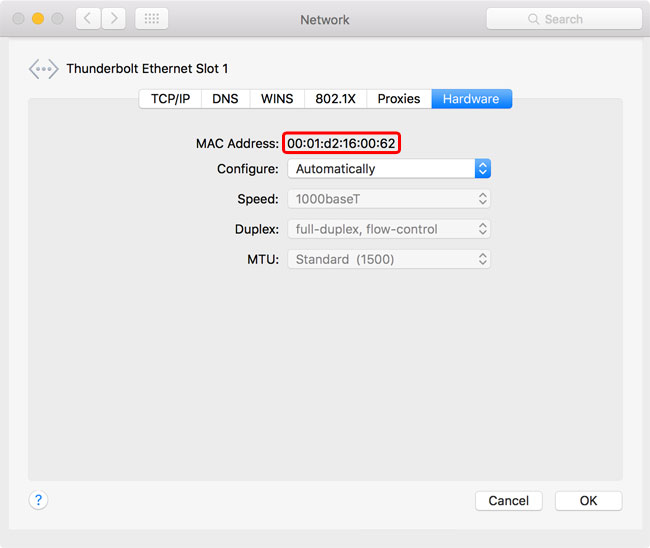This screenshot has height=548, width=650.
Task: Click the Thunderbolt Ethernet interface icon
Action: 43,69
